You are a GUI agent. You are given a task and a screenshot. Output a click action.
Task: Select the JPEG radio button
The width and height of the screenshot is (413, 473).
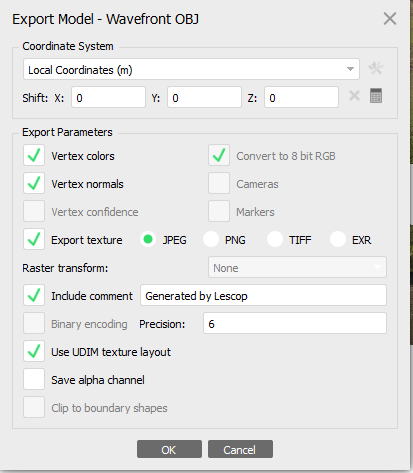click(148, 239)
